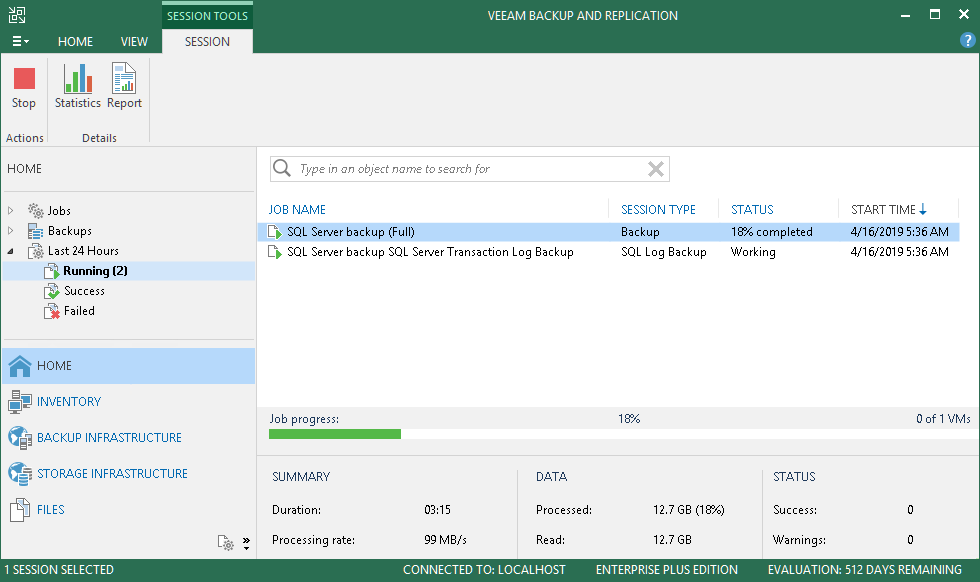Select the Running (2) node
980x582 pixels.
point(95,271)
